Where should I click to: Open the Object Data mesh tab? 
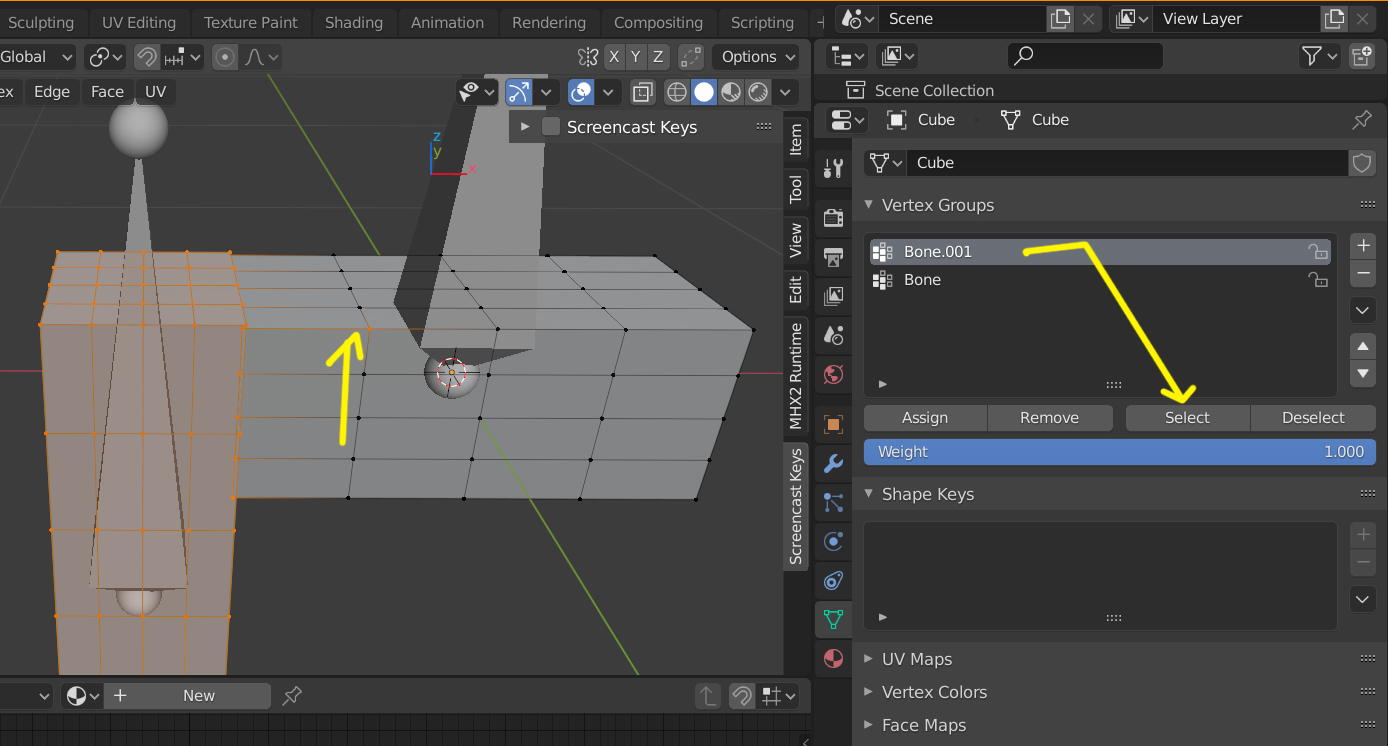click(833, 620)
